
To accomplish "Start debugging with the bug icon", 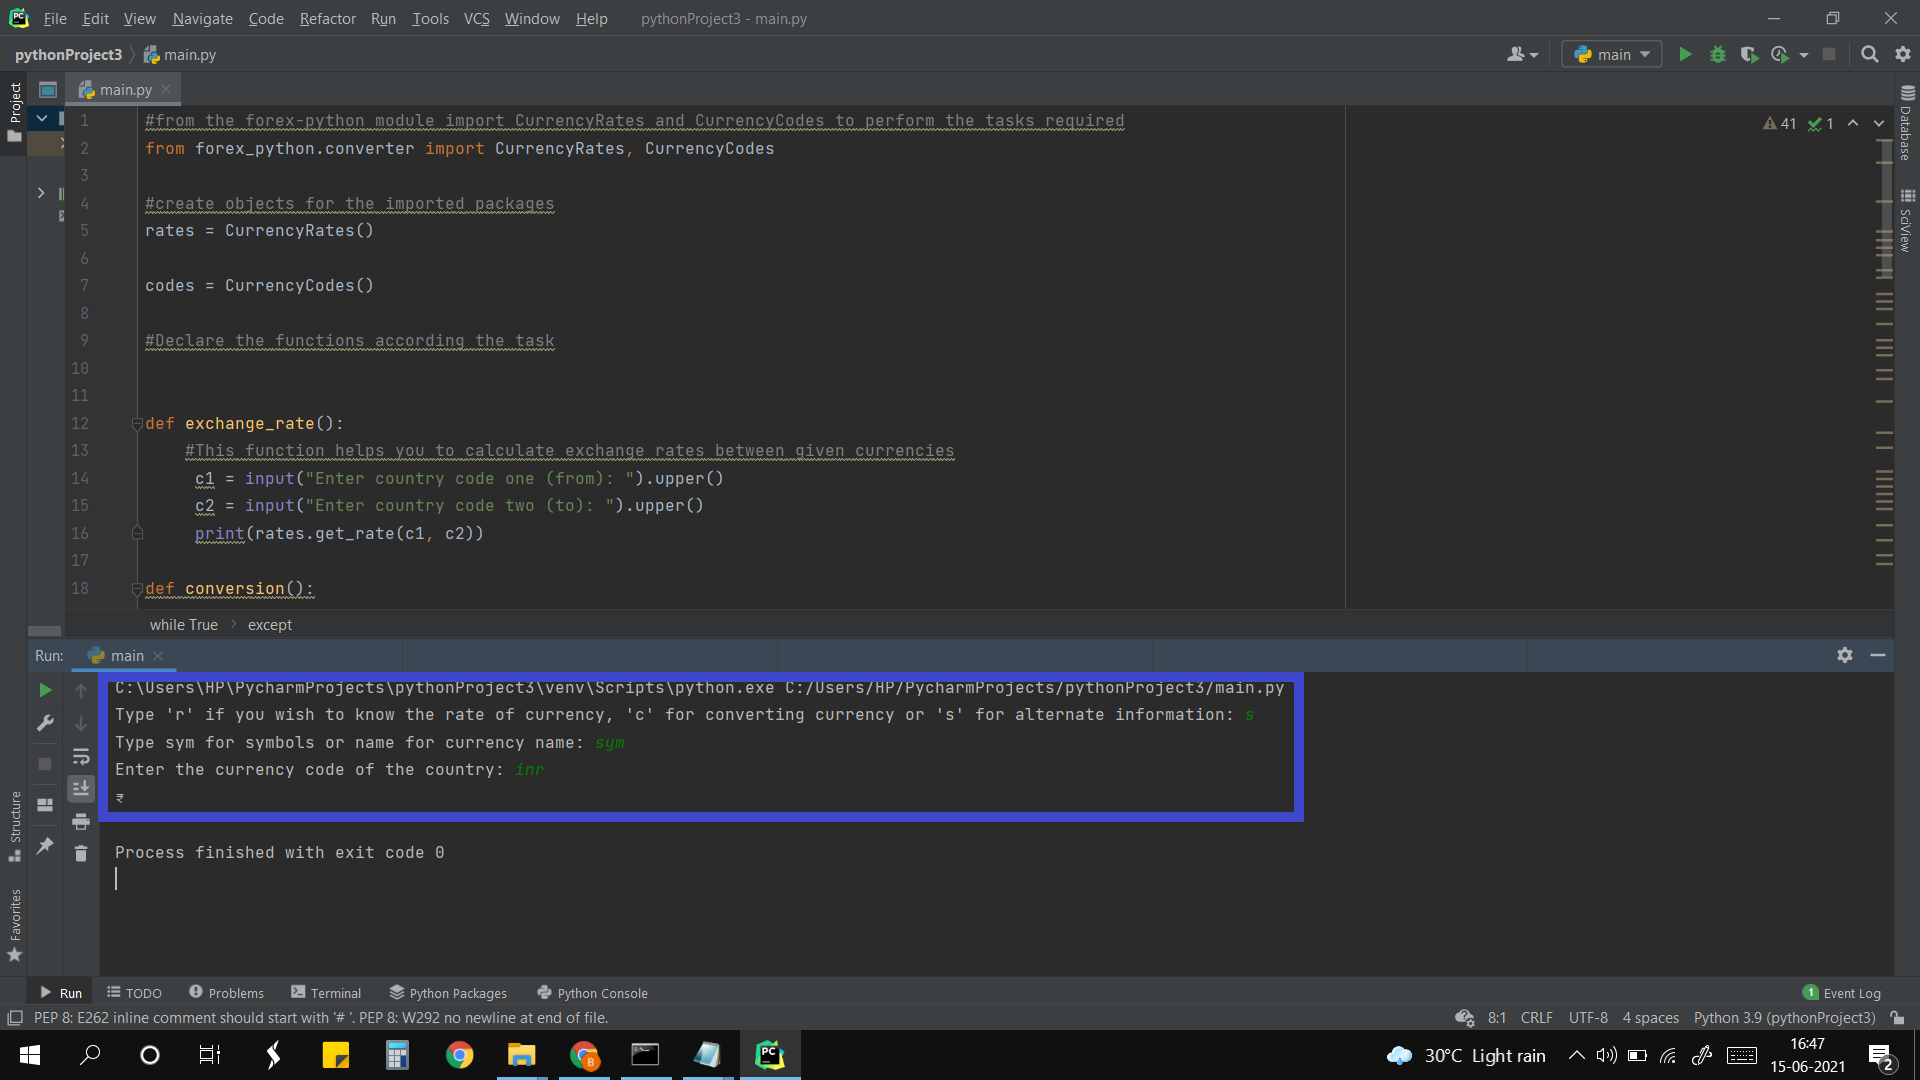I will [x=1718, y=54].
